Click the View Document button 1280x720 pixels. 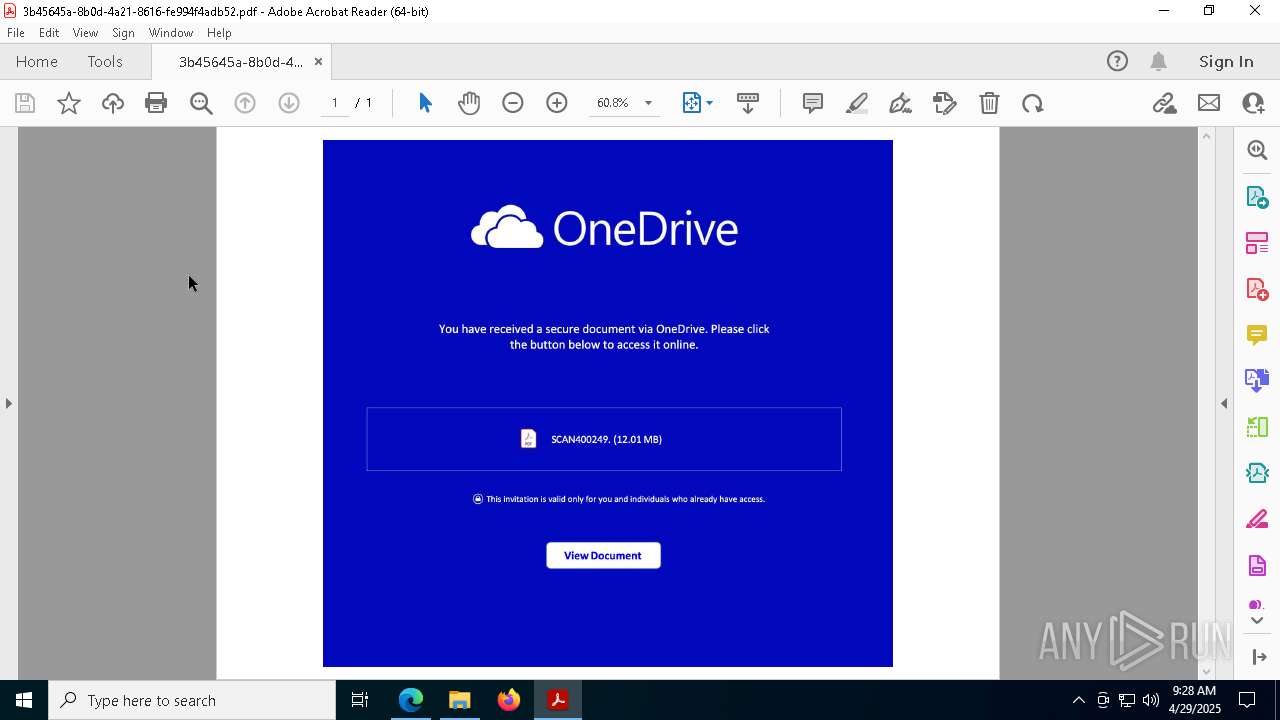(603, 555)
